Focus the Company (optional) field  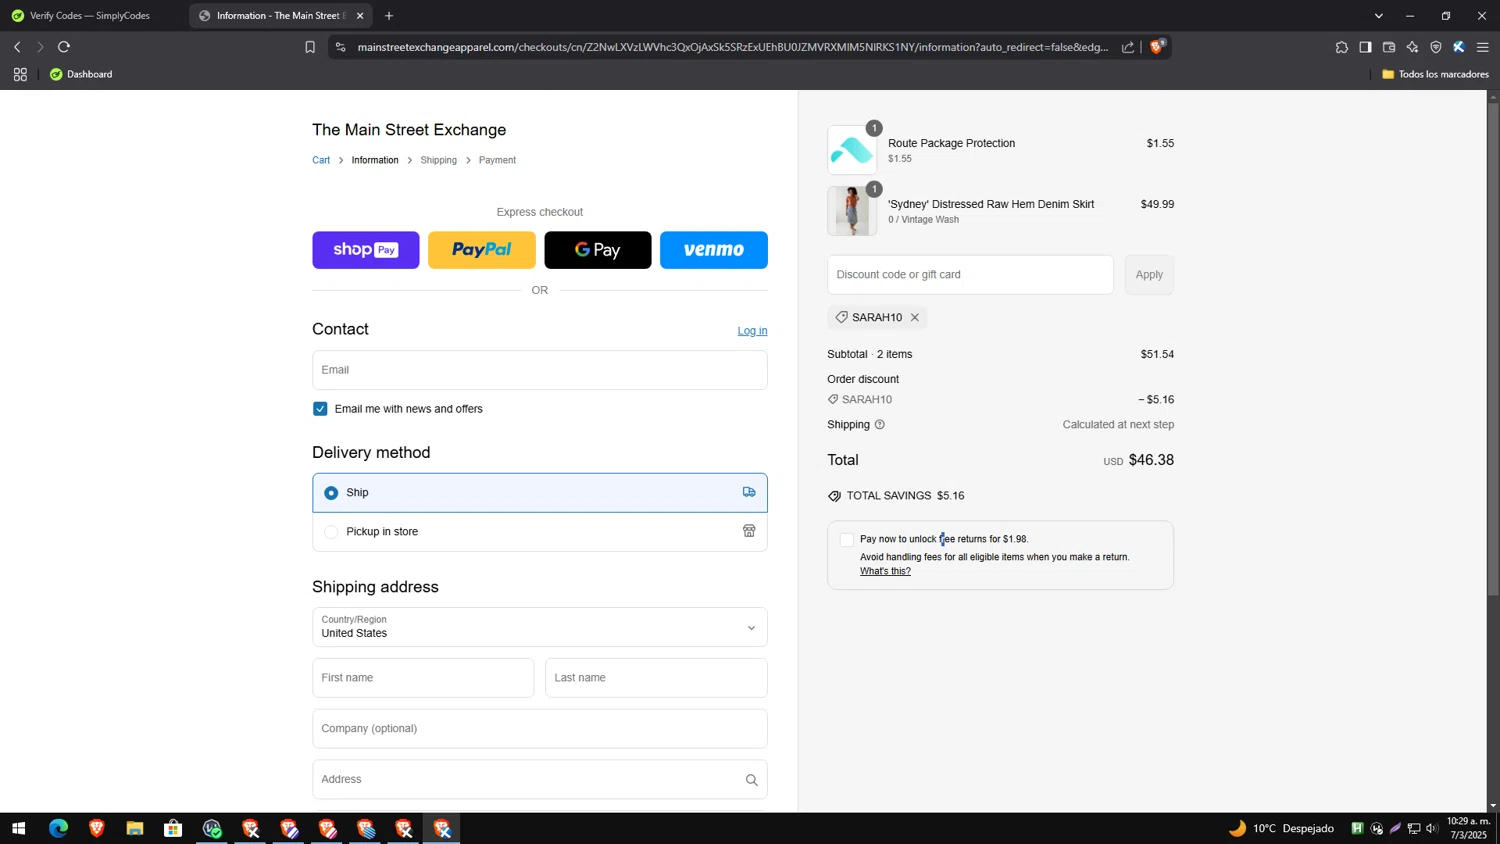tap(540, 729)
